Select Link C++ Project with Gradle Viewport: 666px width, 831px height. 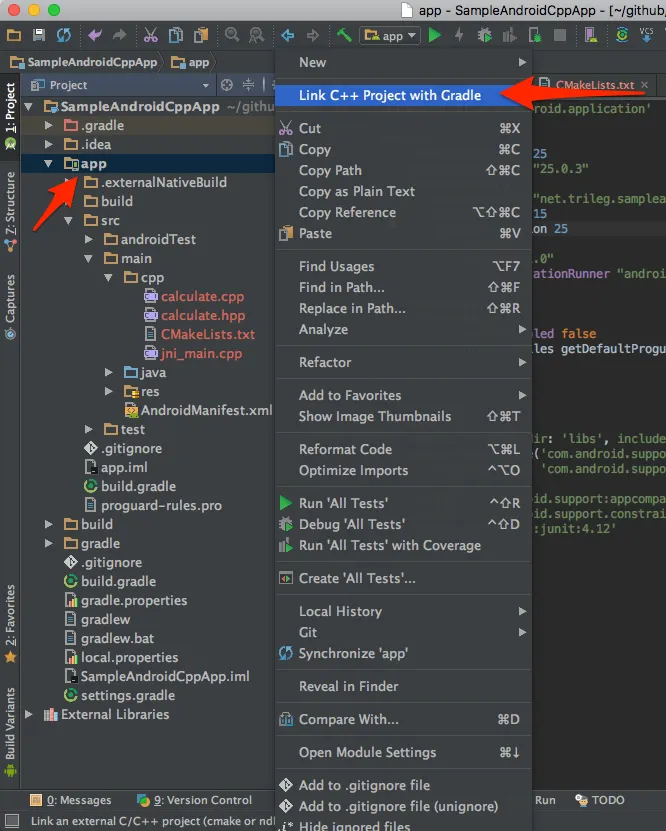389,95
